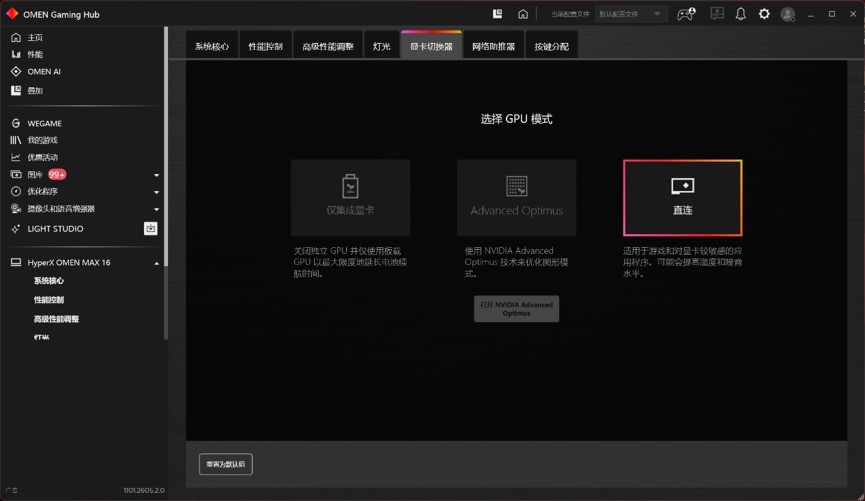Open 高级性能调整 under HyperX OMEN MAX 16
Screen dimensions: 865x501
click(56, 319)
